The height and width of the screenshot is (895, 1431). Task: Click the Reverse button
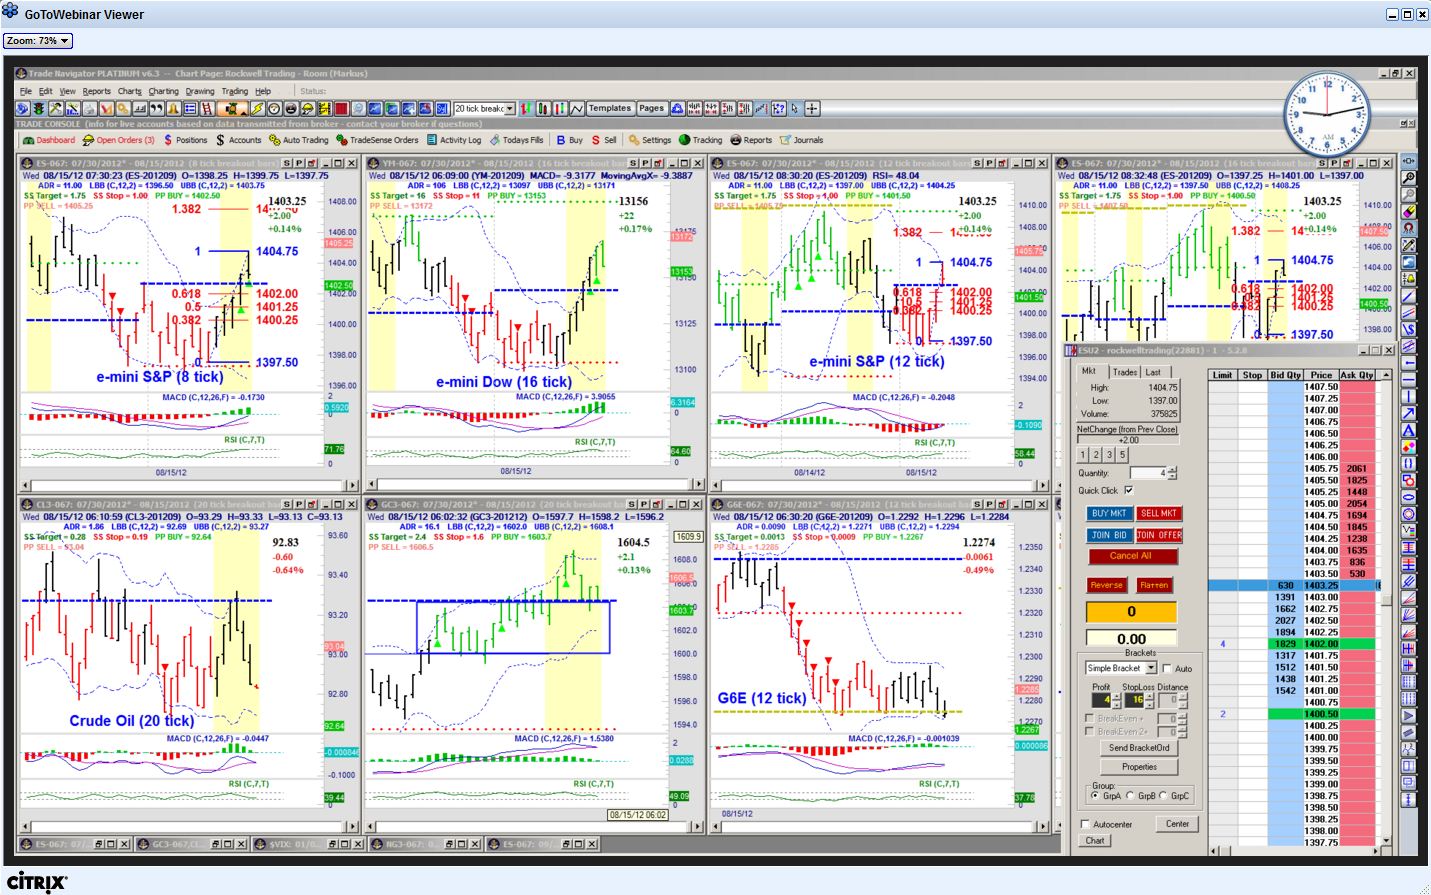(1106, 585)
